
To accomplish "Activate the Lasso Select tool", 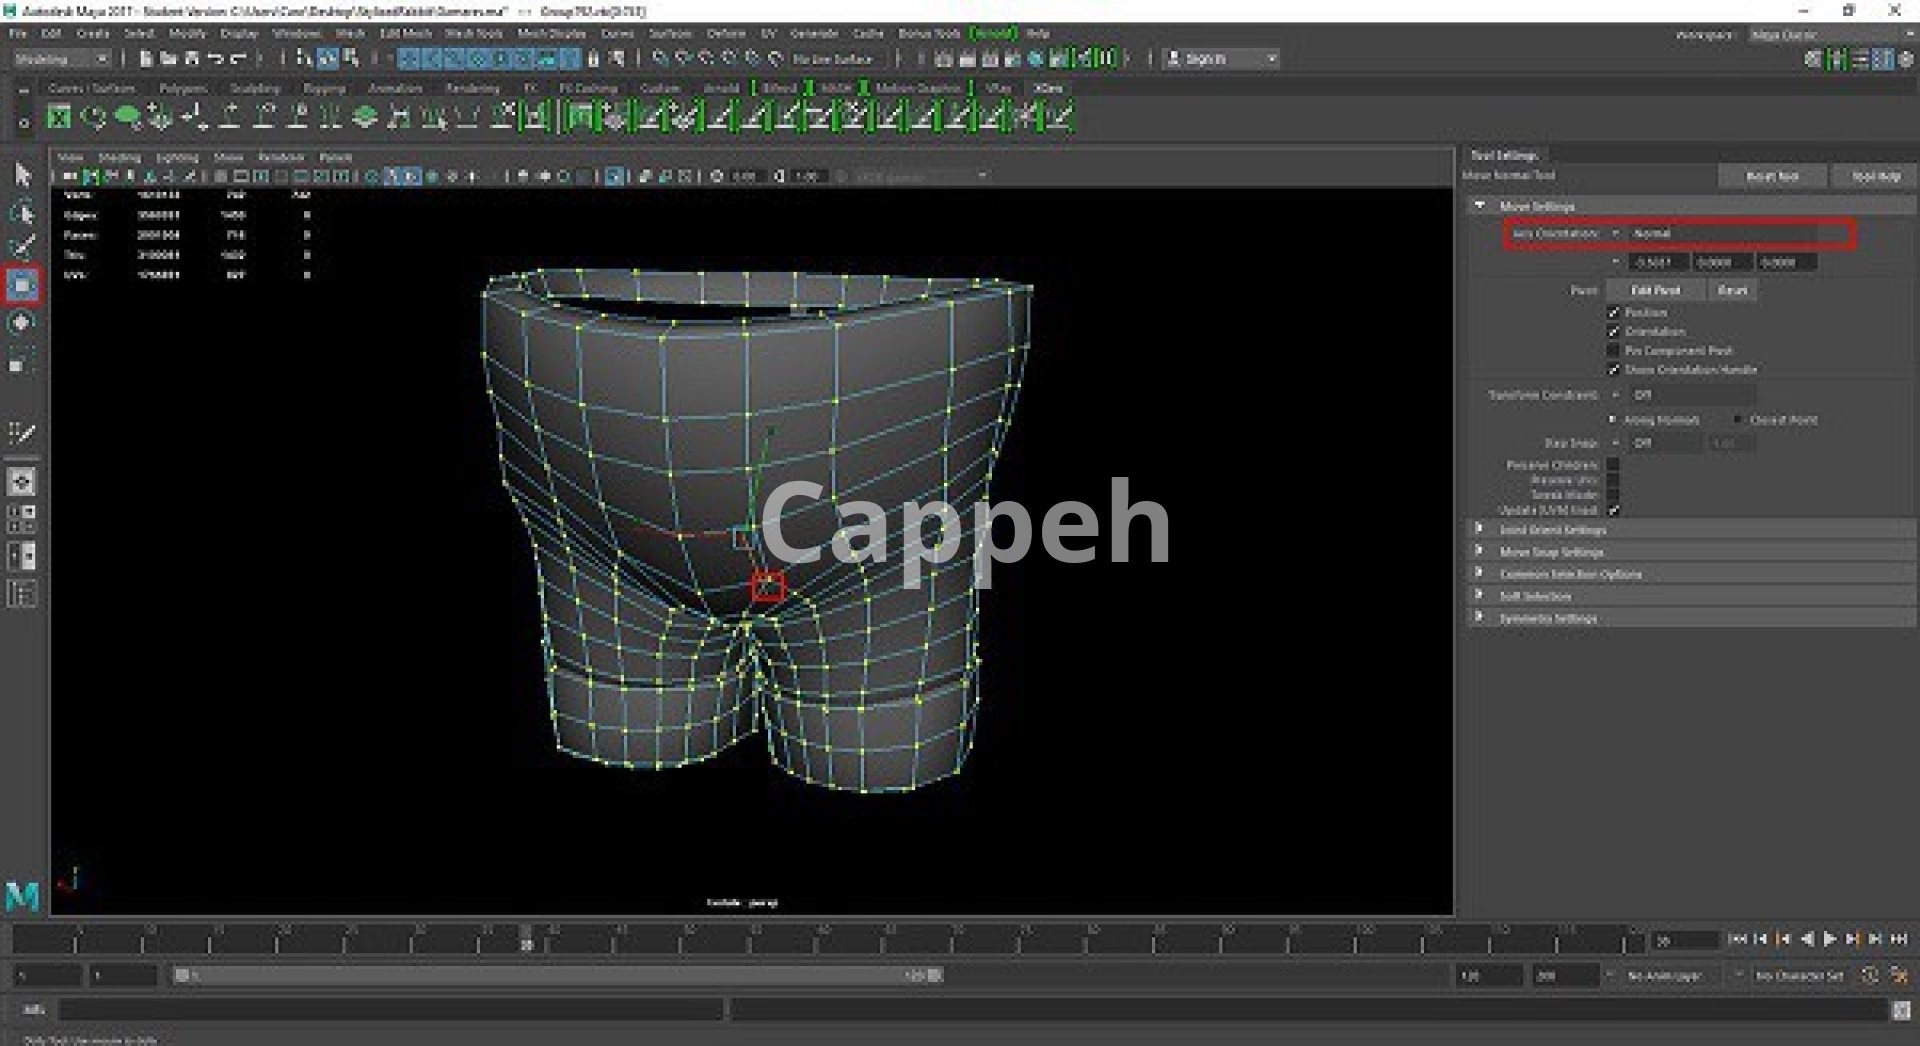I will [x=22, y=213].
